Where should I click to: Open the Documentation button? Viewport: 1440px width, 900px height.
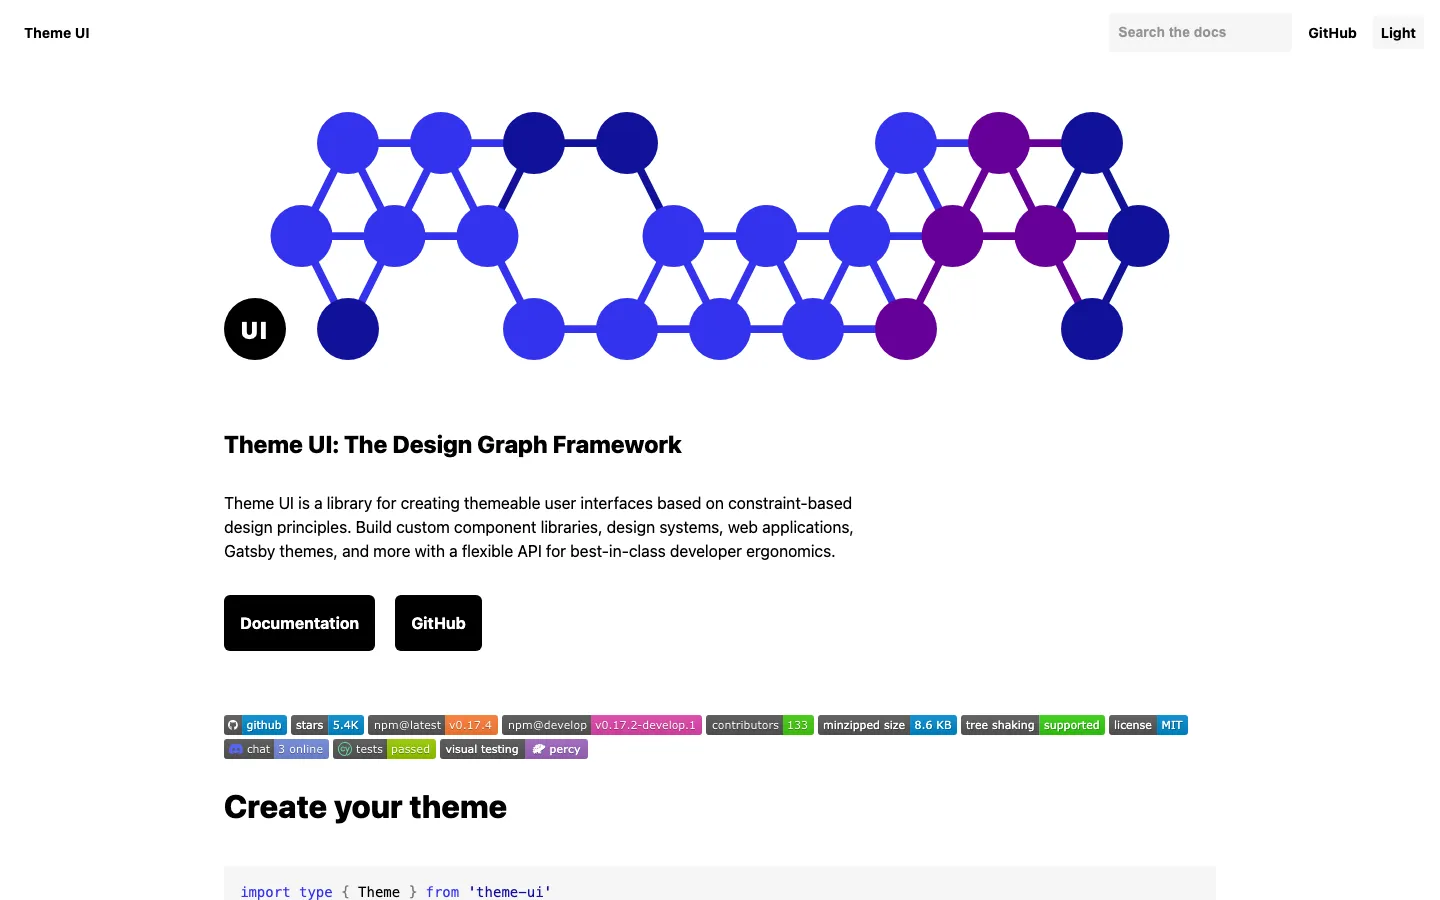(299, 623)
